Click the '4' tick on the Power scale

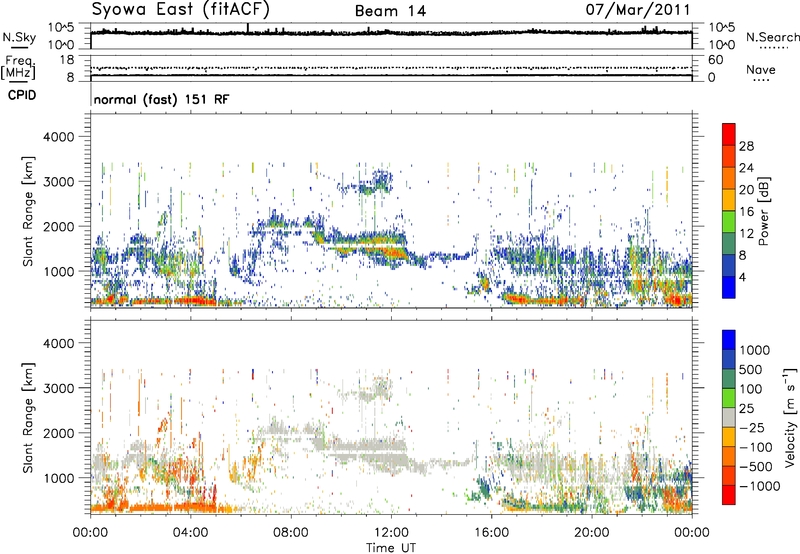point(743,277)
